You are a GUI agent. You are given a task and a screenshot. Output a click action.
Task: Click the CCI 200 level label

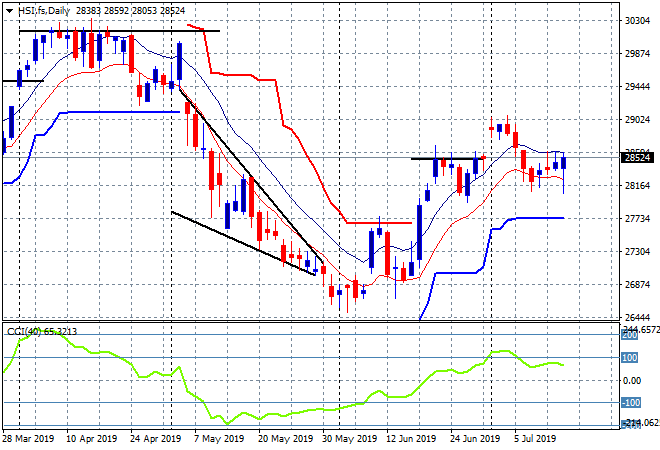630,335
